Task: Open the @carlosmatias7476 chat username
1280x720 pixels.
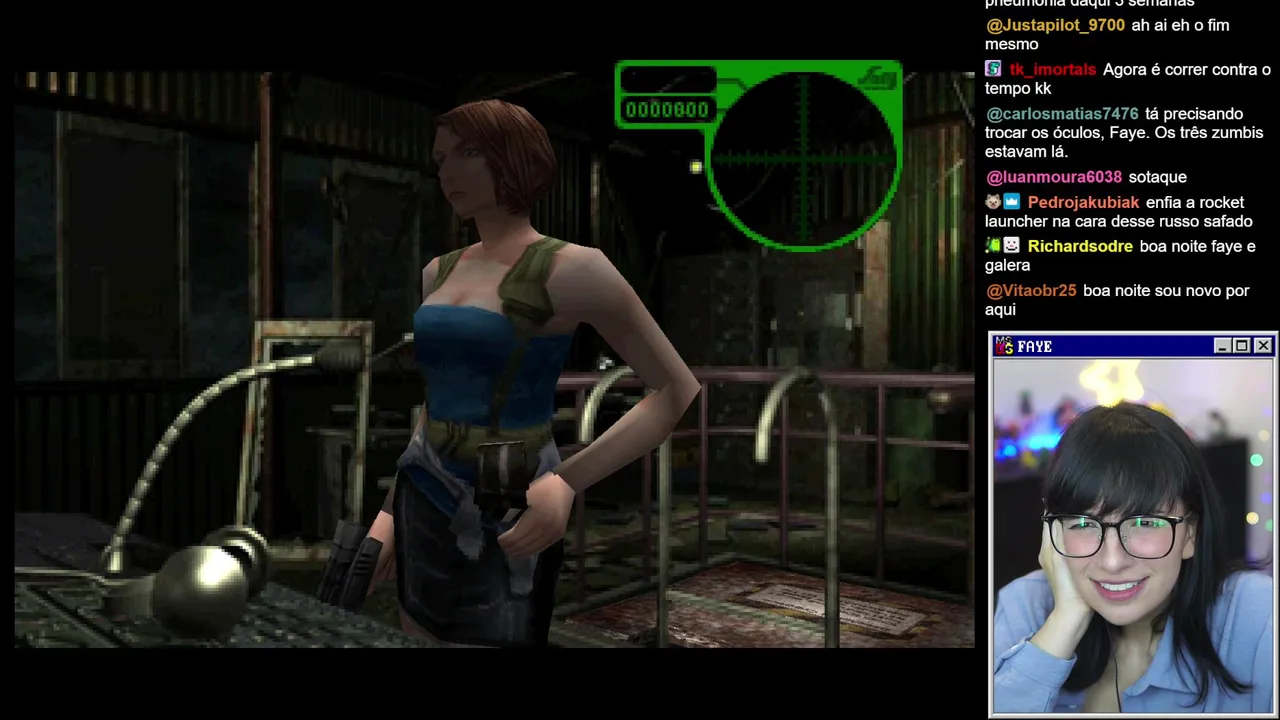Action: (1062, 114)
